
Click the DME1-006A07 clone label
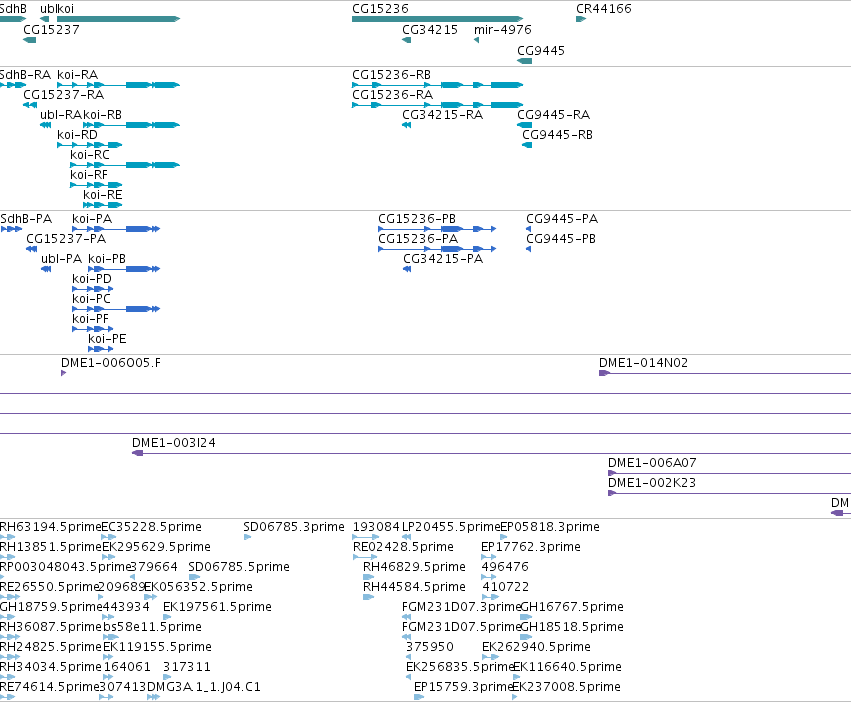(x=652, y=464)
